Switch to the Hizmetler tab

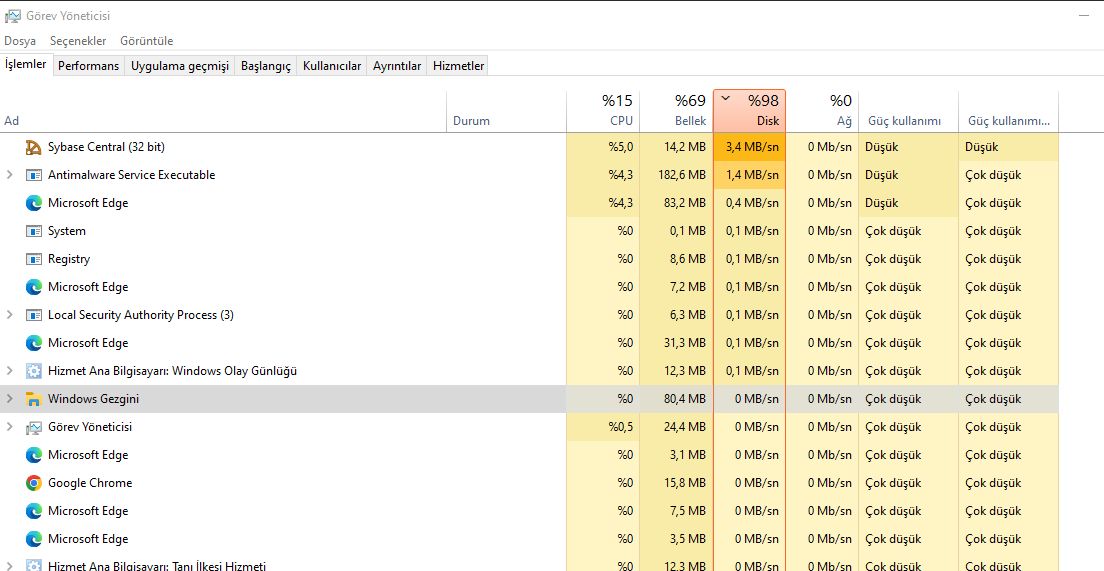tap(458, 66)
